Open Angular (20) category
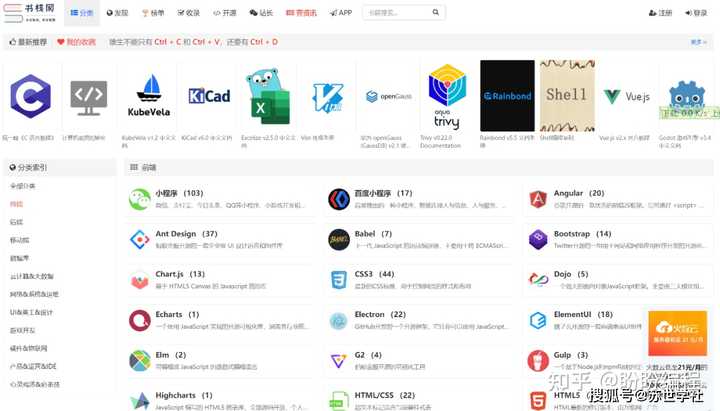The image size is (720, 411). click(579, 193)
